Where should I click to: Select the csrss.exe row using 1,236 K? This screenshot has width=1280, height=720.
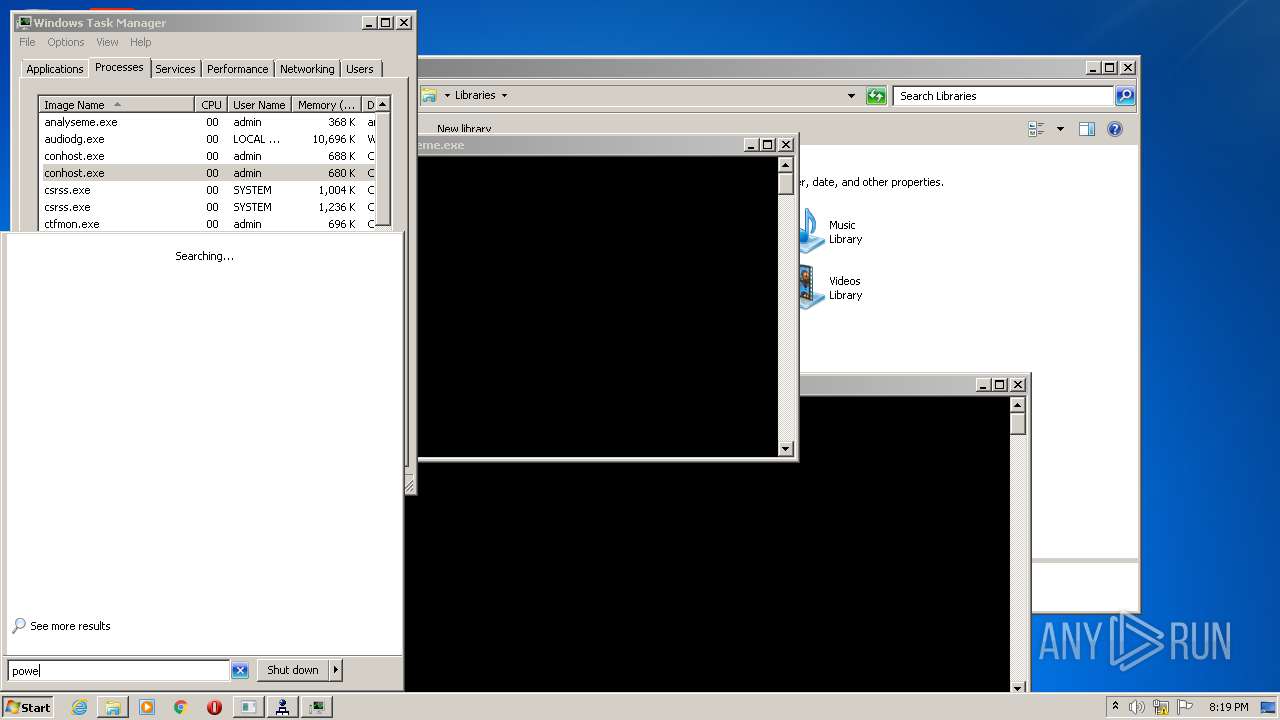coord(207,207)
